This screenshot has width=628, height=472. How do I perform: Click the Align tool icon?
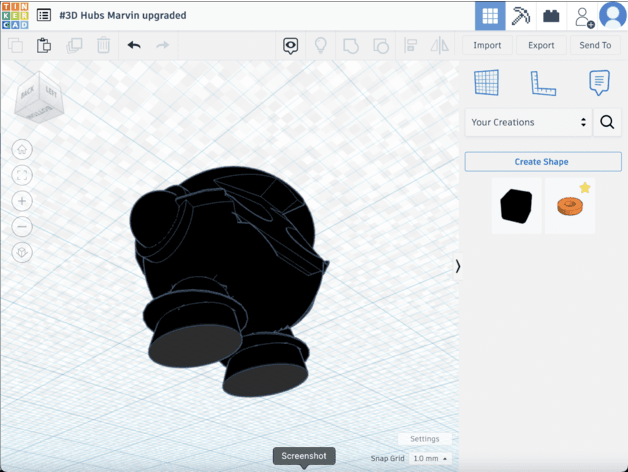coord(410,45)
